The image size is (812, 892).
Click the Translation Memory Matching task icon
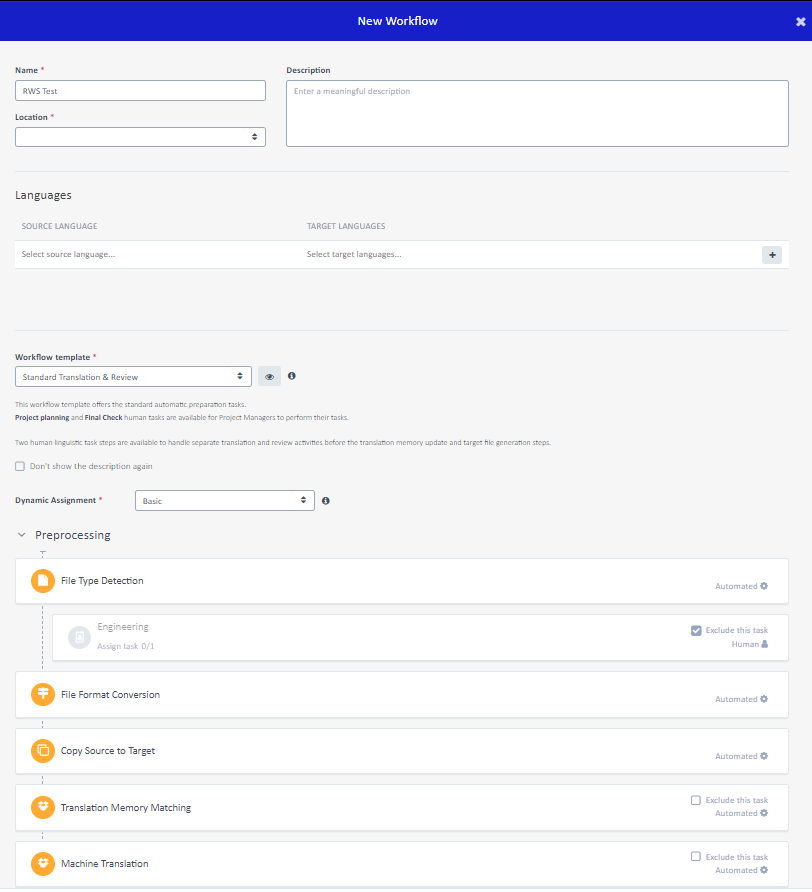pos(42,808)
